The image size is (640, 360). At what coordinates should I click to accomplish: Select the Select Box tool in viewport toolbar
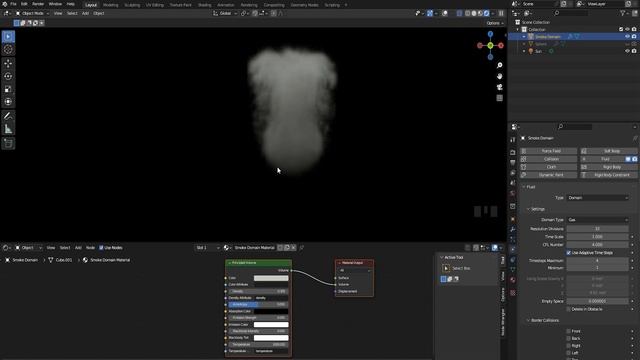click(8, 37)
